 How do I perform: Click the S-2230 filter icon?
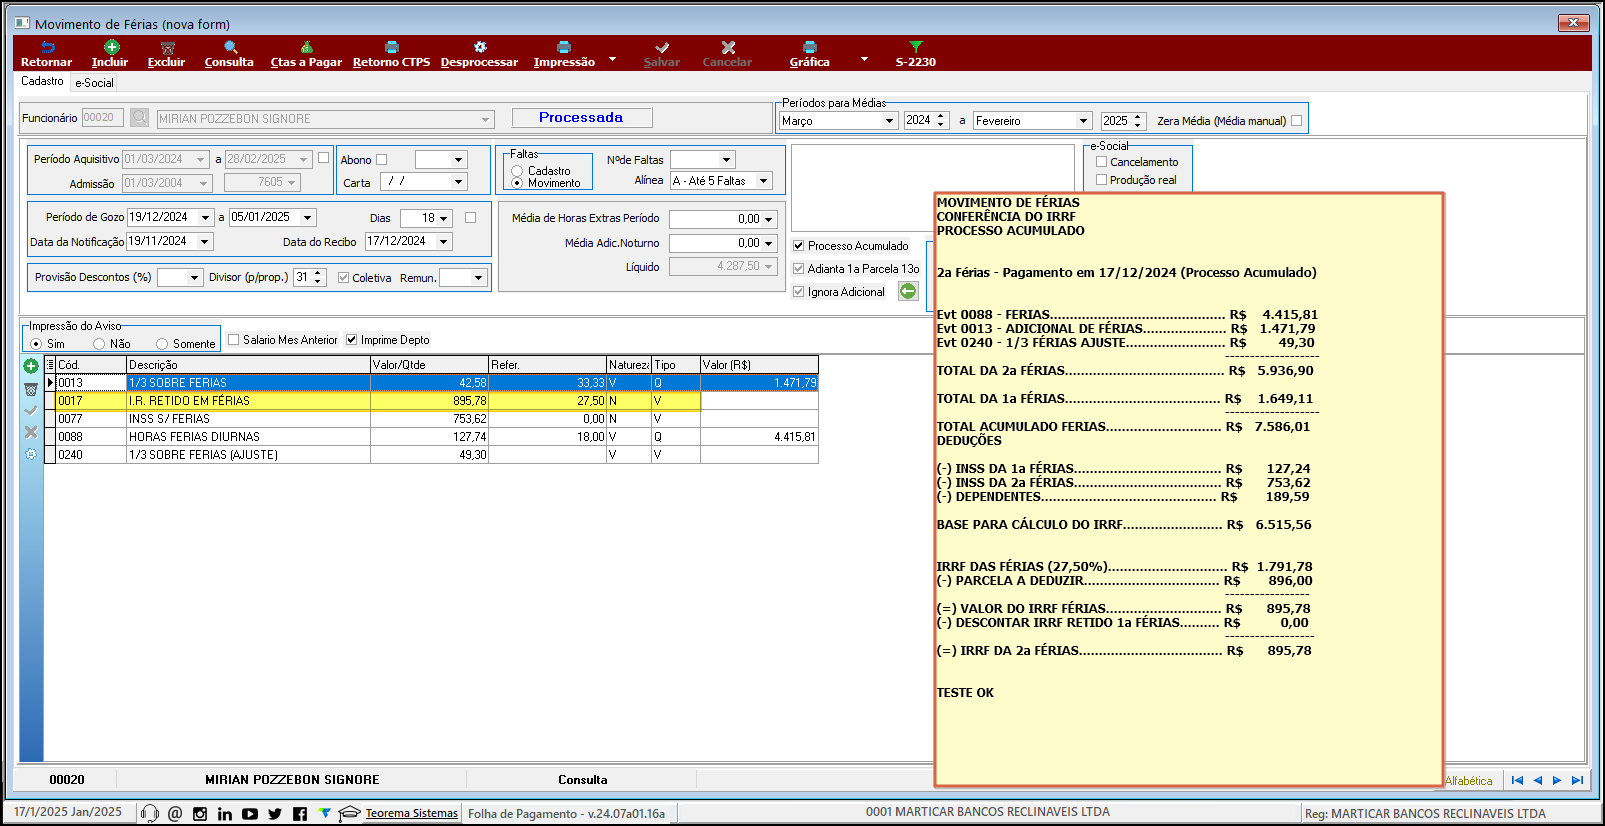pos(916,47)
